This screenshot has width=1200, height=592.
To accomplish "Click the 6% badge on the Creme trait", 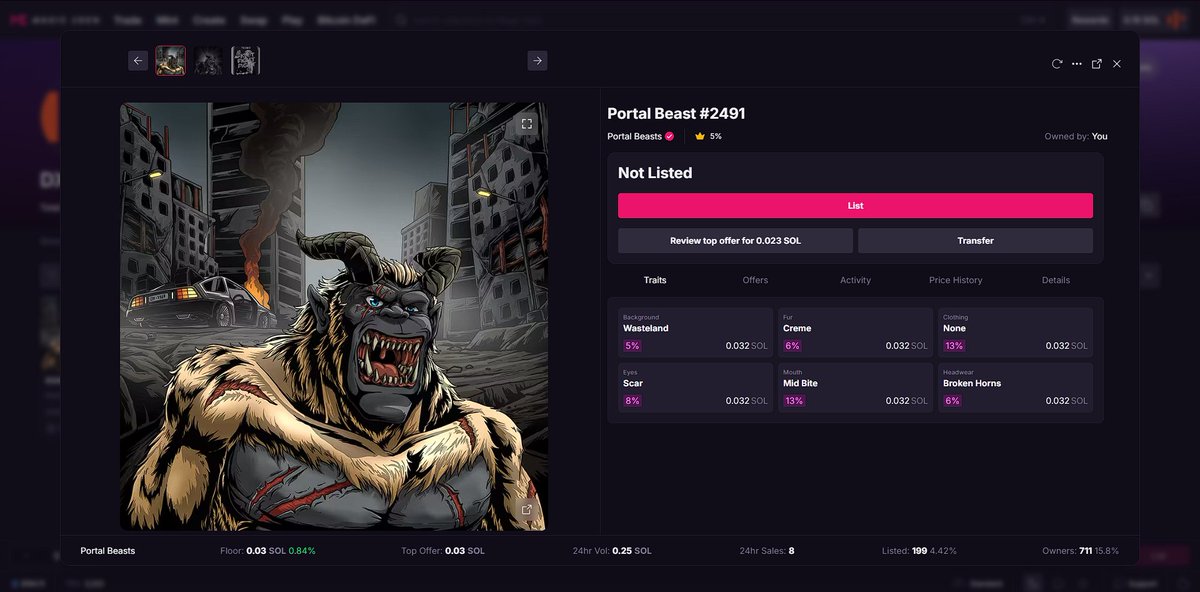I will [792, 346].
